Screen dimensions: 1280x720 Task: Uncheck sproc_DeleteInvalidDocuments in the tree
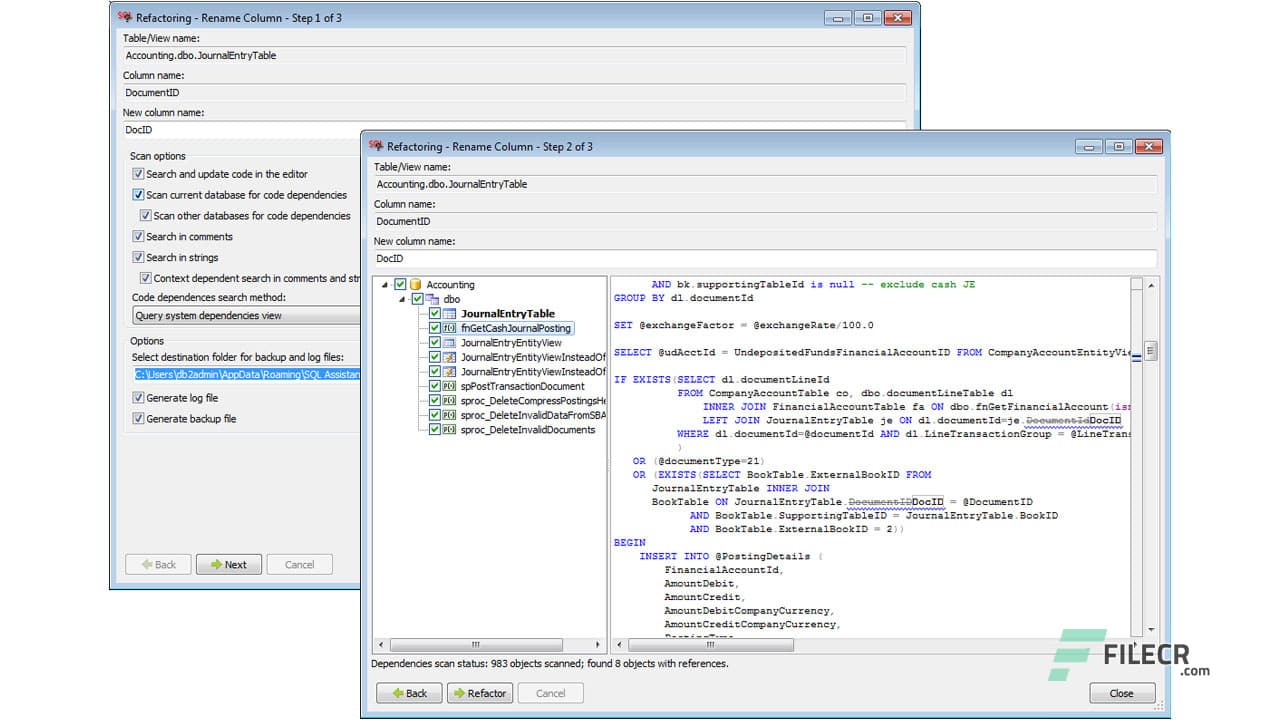436,429
